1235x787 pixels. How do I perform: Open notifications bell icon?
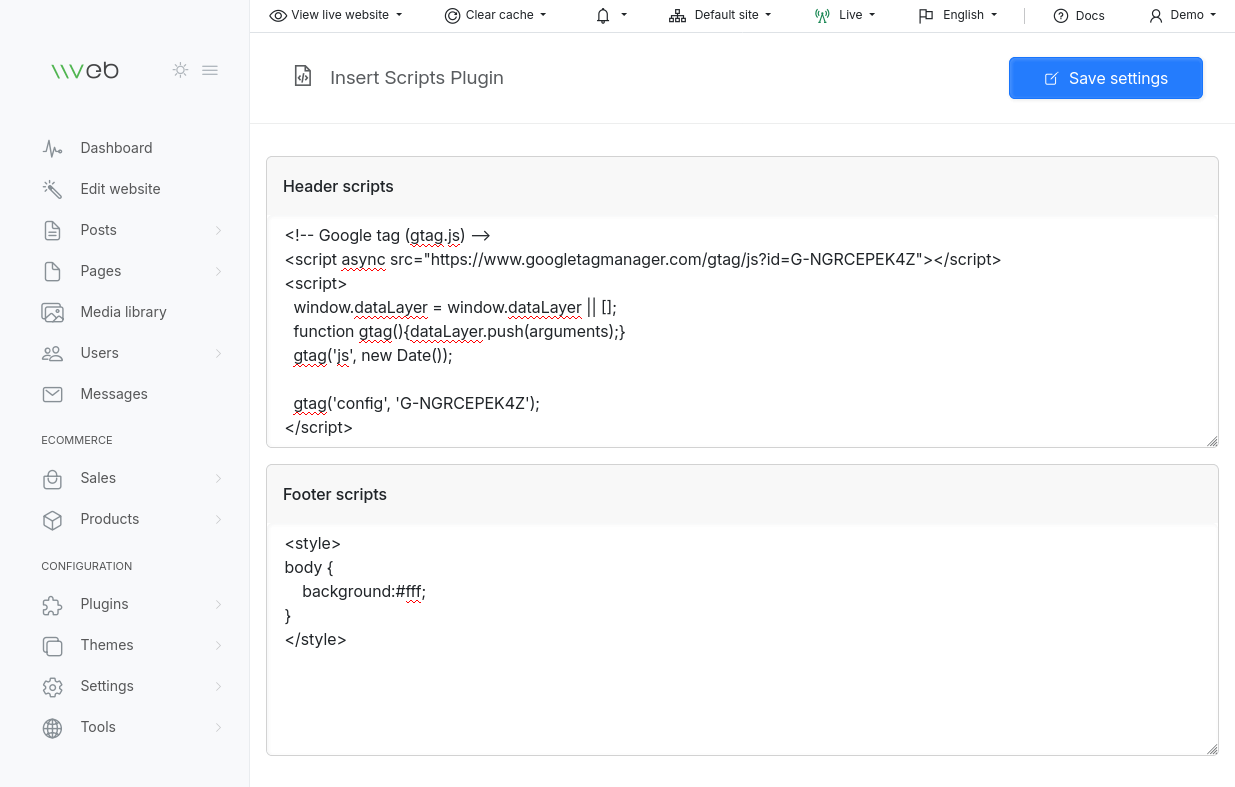click(603, 16)
